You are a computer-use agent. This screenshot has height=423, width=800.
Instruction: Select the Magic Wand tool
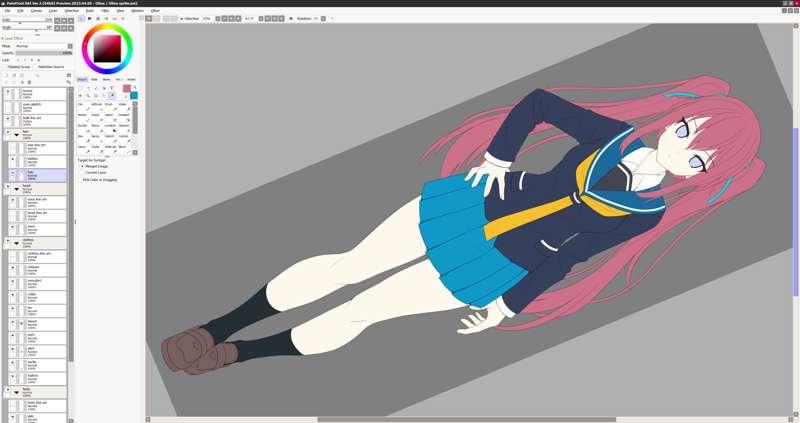tap(96, 88)
